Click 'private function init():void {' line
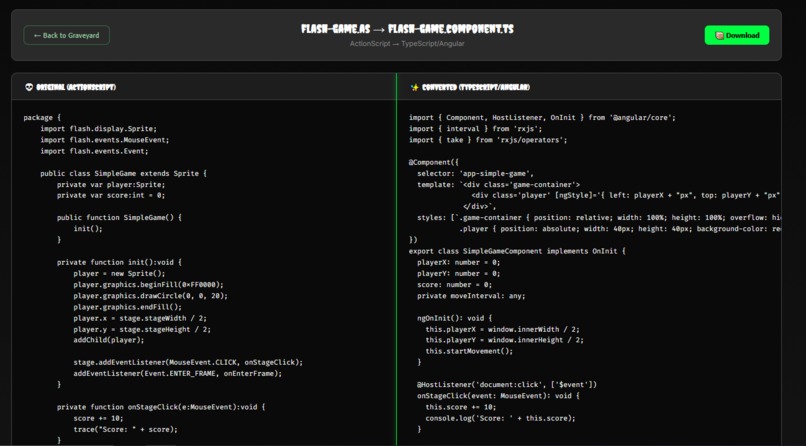This screenshot has width=806, height=446. (x=119, y=262)
